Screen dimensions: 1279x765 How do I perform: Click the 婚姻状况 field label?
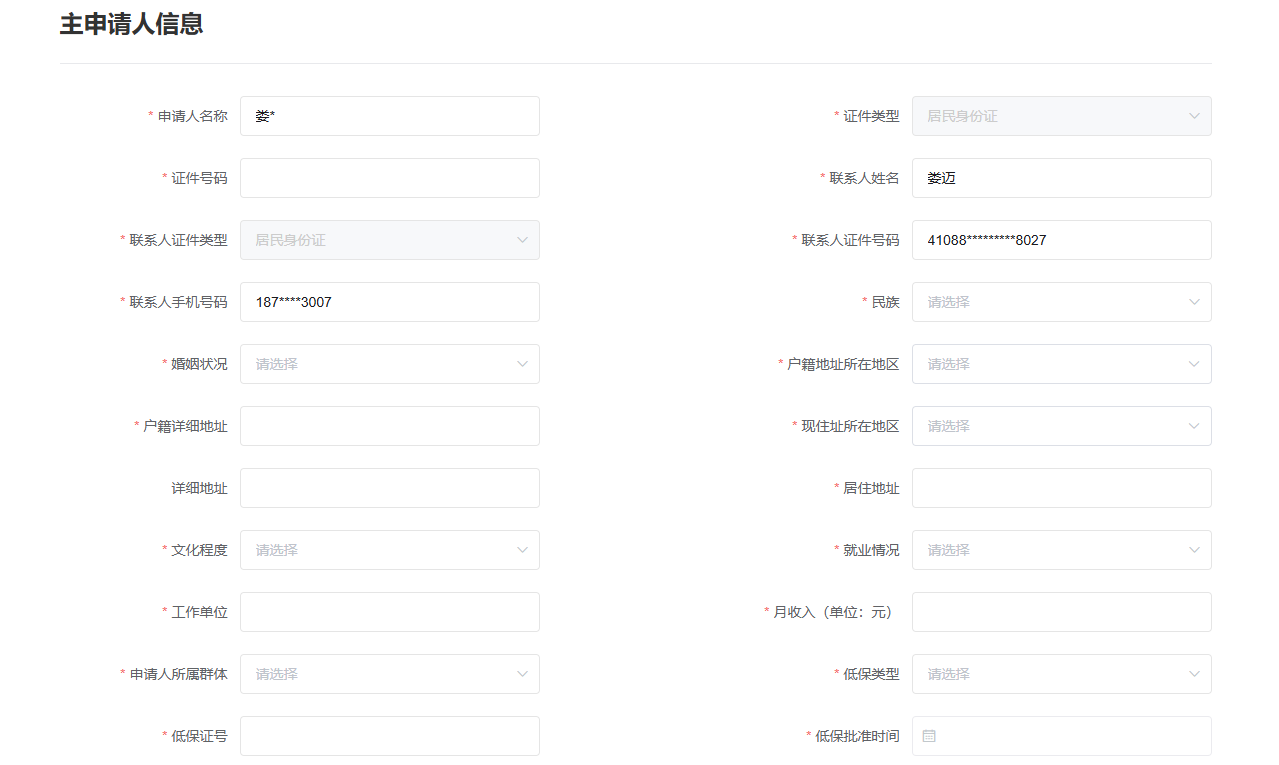[199, 364]
